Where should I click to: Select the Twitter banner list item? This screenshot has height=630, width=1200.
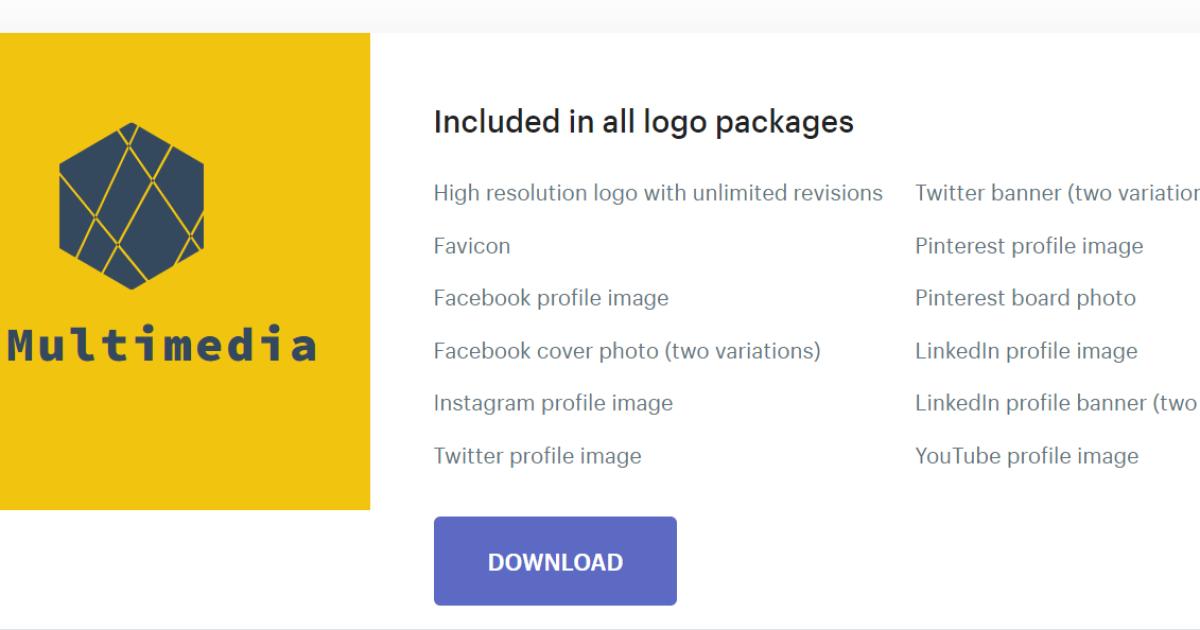[x=1056, y=193]
